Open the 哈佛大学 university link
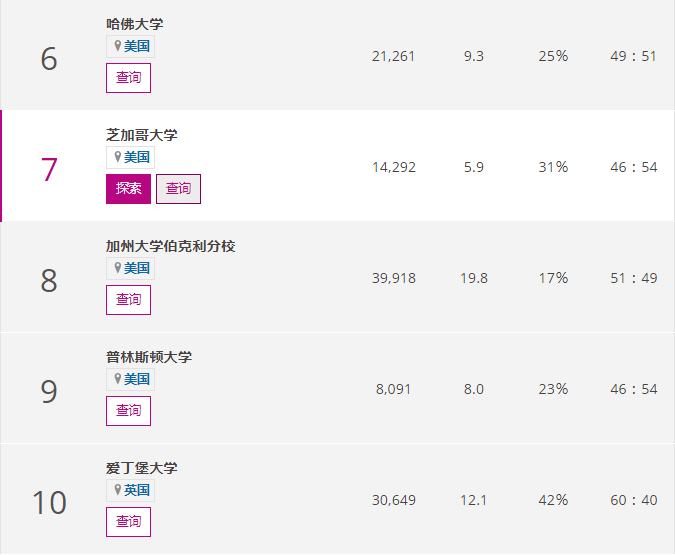This screenshot has width=675, height=555. point(135,23)
